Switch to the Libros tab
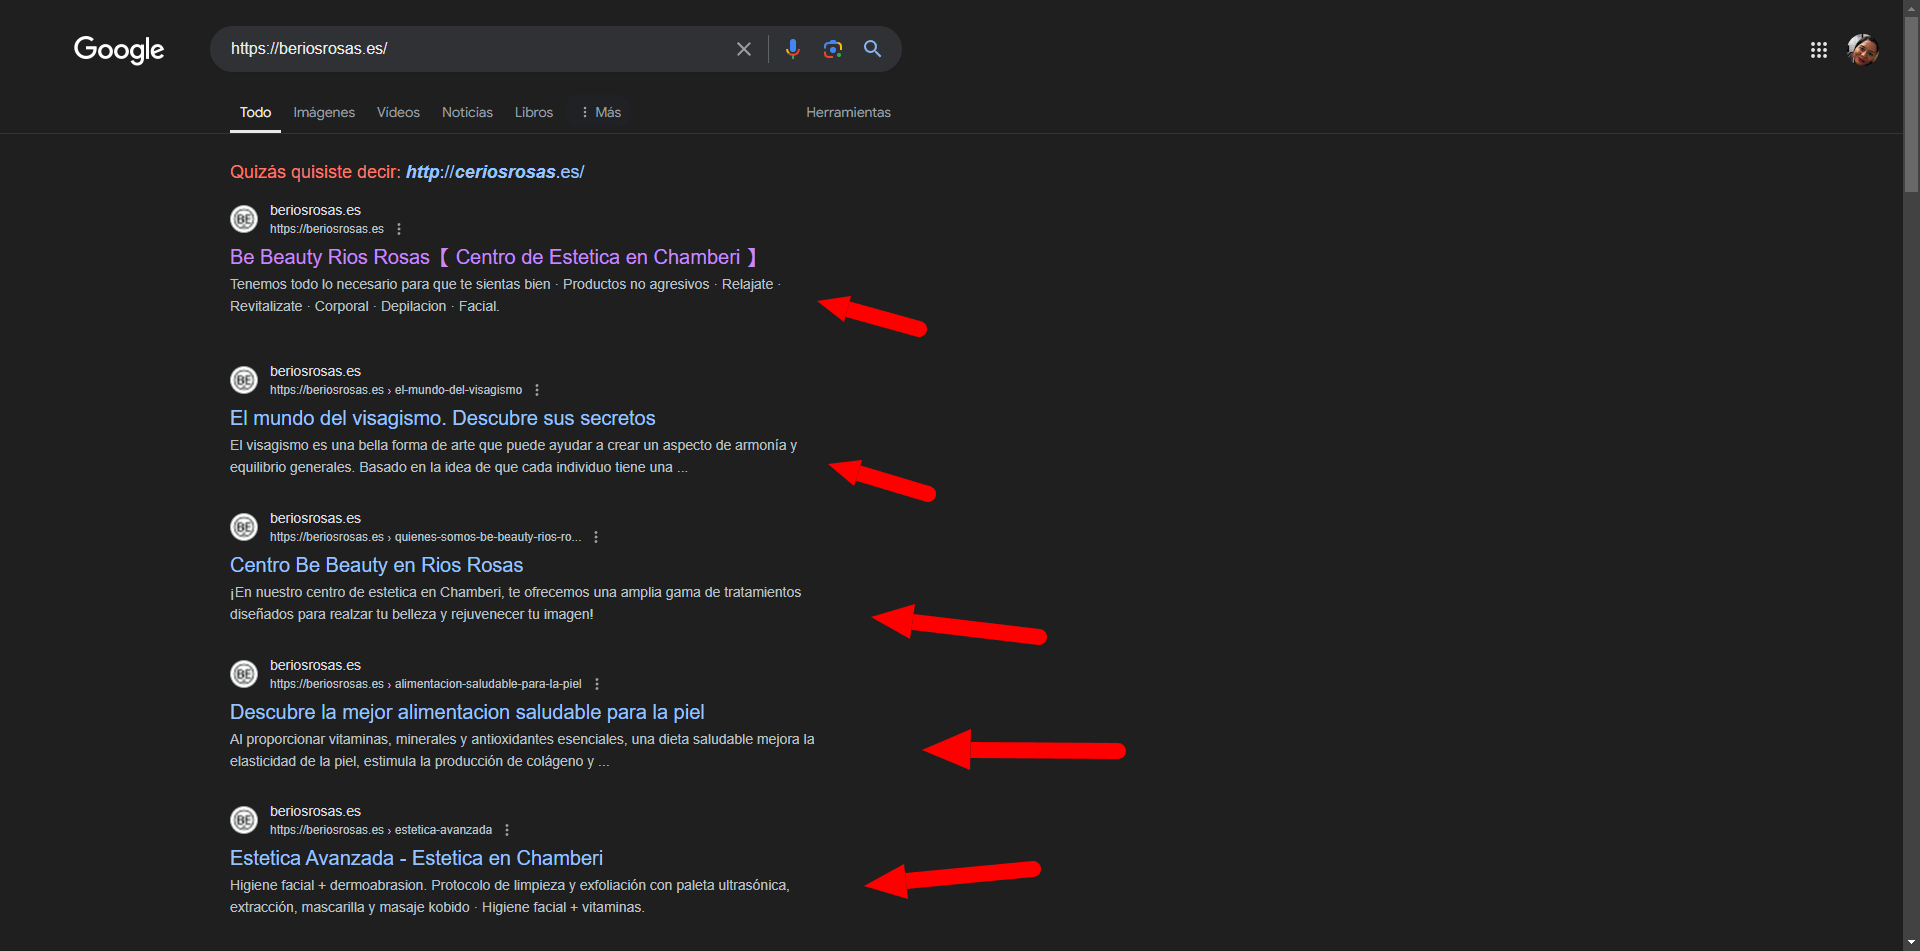This screenshot has height=951, width=1920. pos(534,113)
